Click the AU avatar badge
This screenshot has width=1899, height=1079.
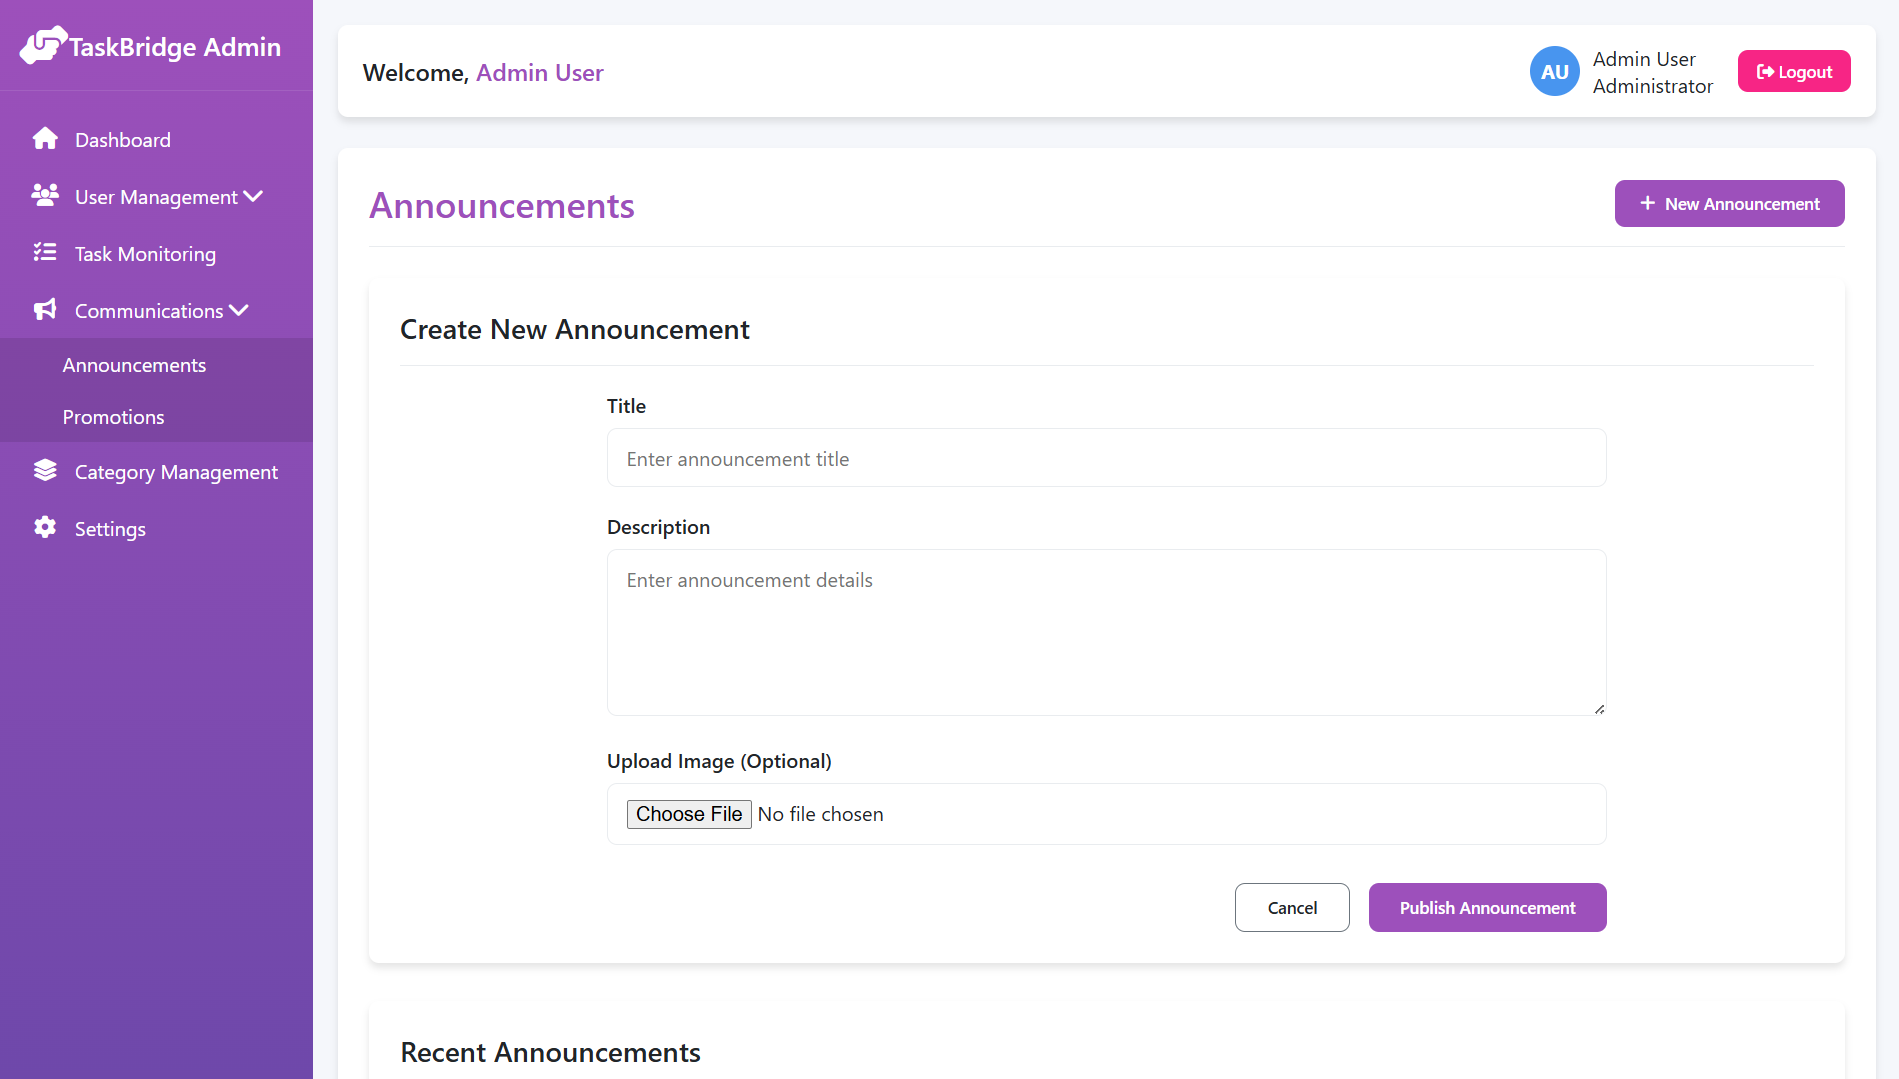click(x=1554, y=71)
